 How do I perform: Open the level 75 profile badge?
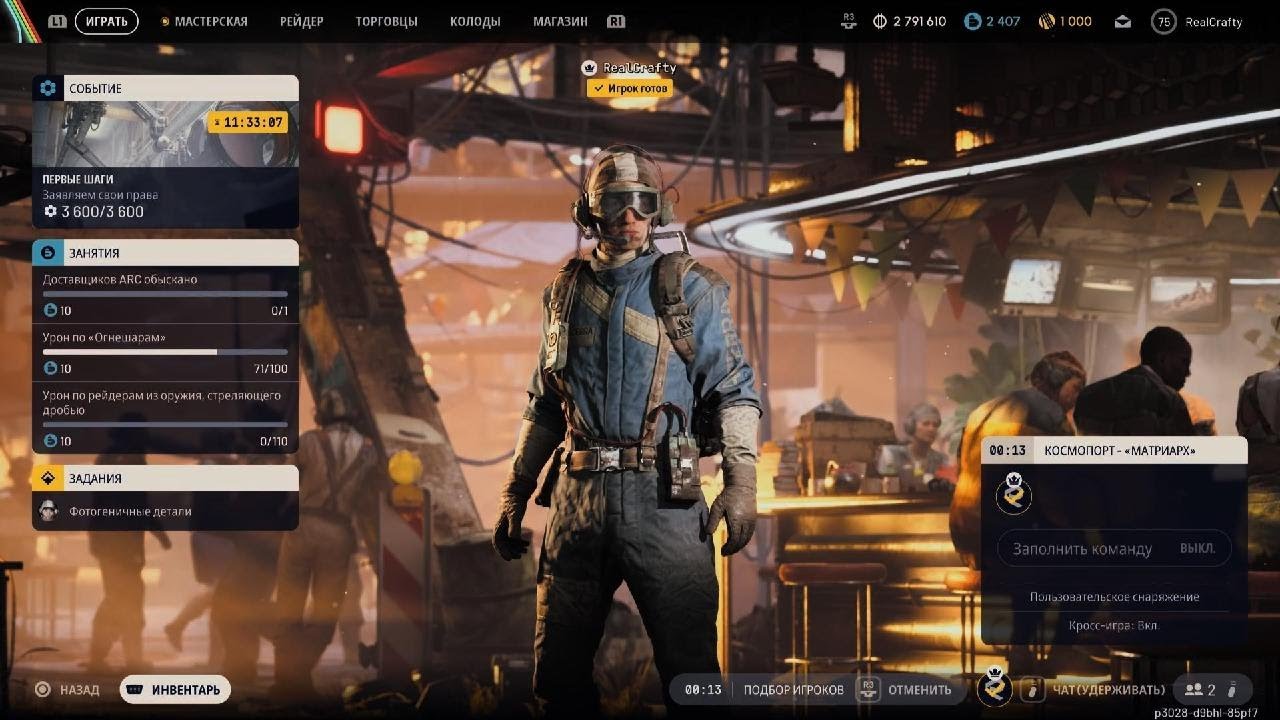[x=1163, y=21]
